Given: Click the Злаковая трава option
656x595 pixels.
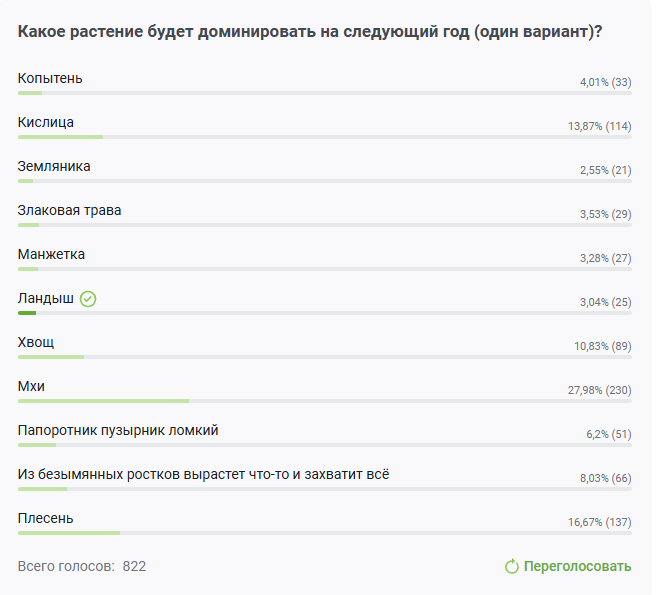Looking at the screenshot, I should 70,210.
